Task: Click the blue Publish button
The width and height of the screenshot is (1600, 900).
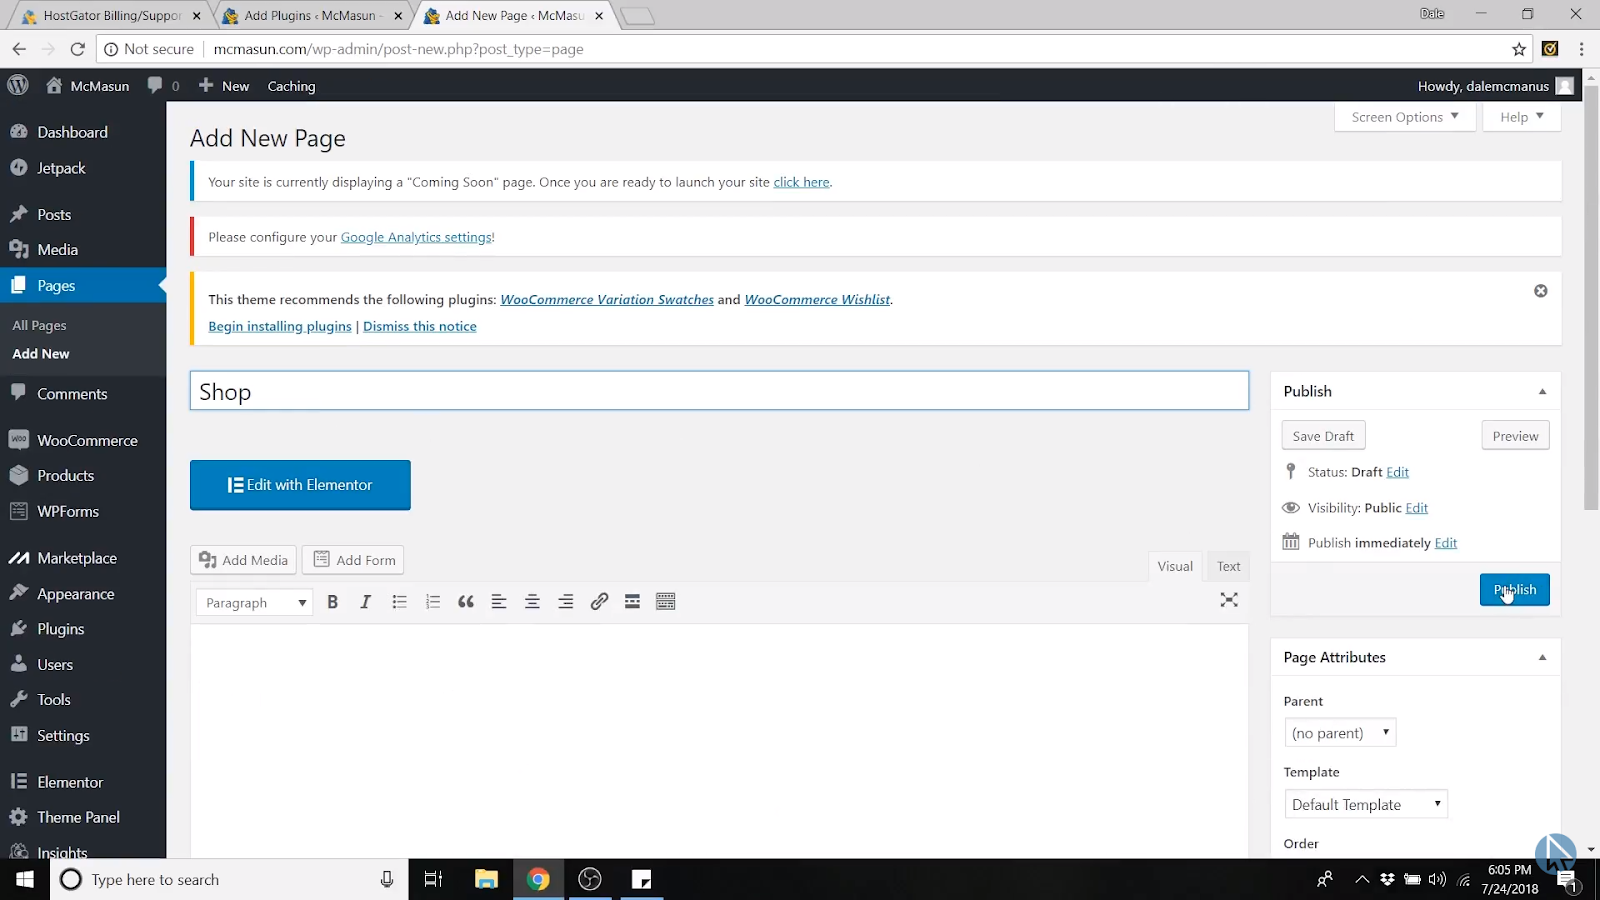Action: point(1515,590)
